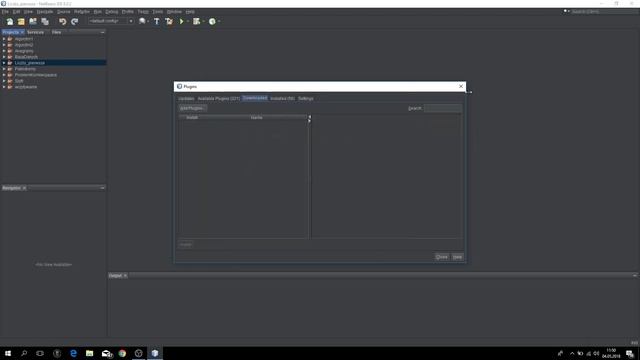Open the Action Center notification icon
The height and width of the screenshot is (360, 640).
(x=630, y=353)
